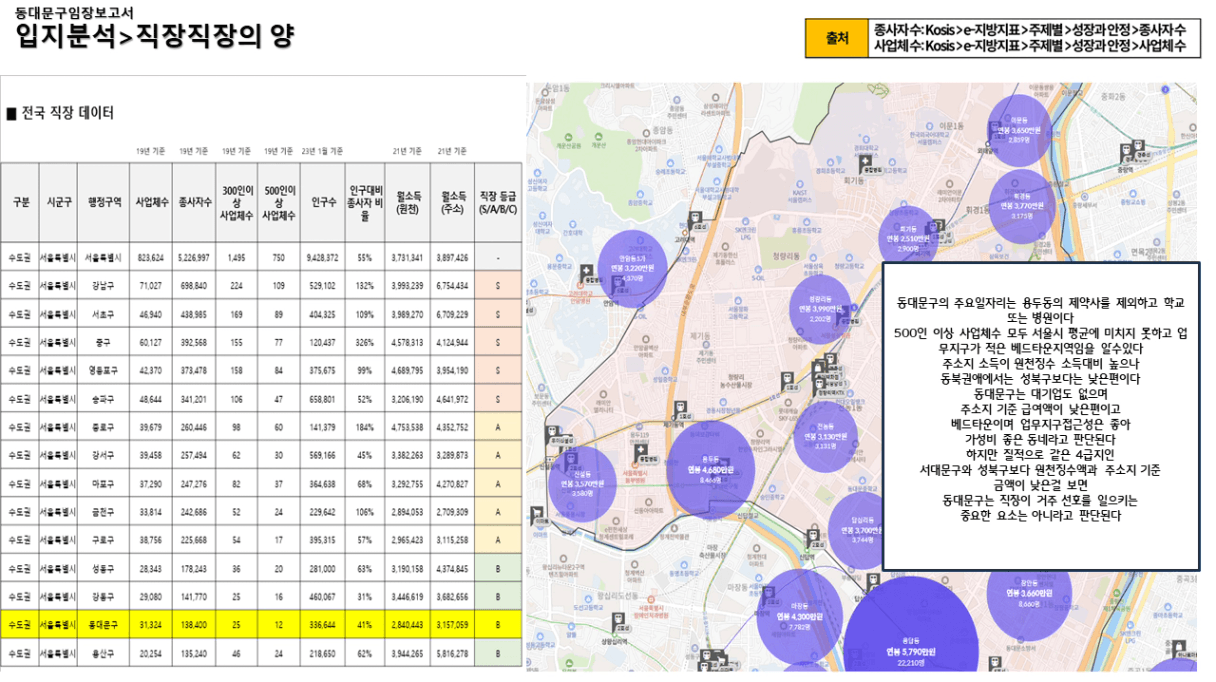Click the 용두동 '연봉 4,680만원' map circle
Image resolution: width=1216 pixels, height=682 pixels.
click(x=711, y=470)
